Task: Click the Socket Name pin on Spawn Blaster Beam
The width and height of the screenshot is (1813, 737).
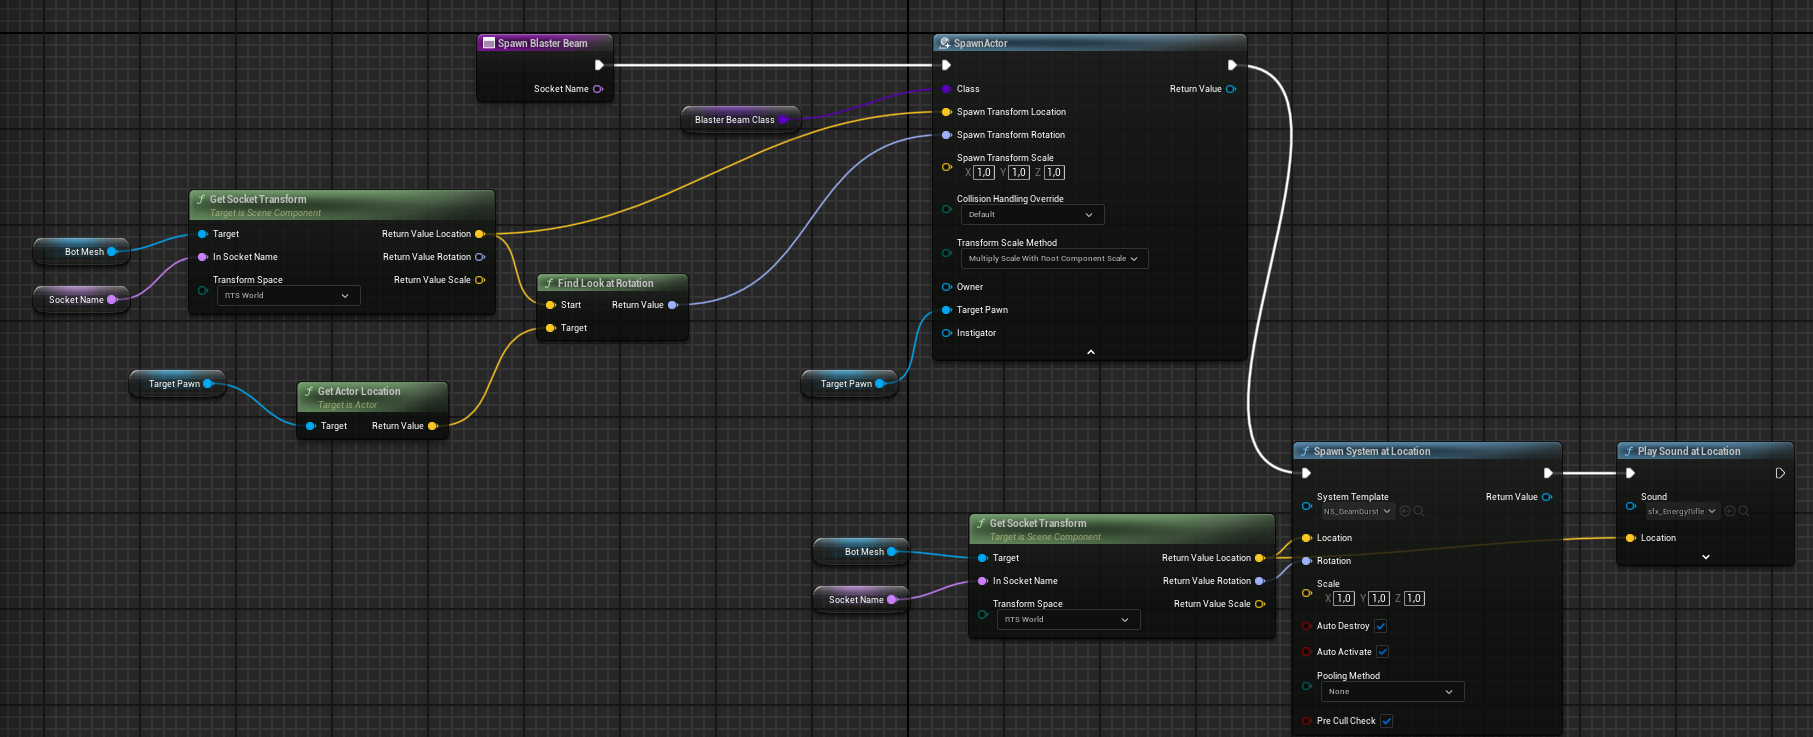Action: point(598,89)
